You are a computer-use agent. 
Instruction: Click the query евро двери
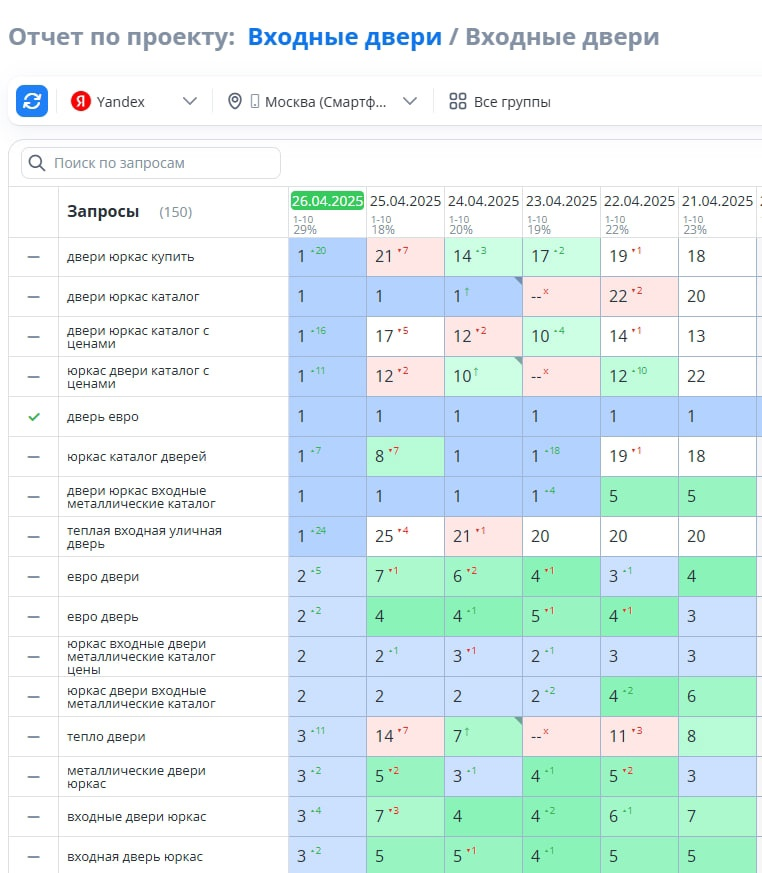pyautogui.click(x=103, y=577)
